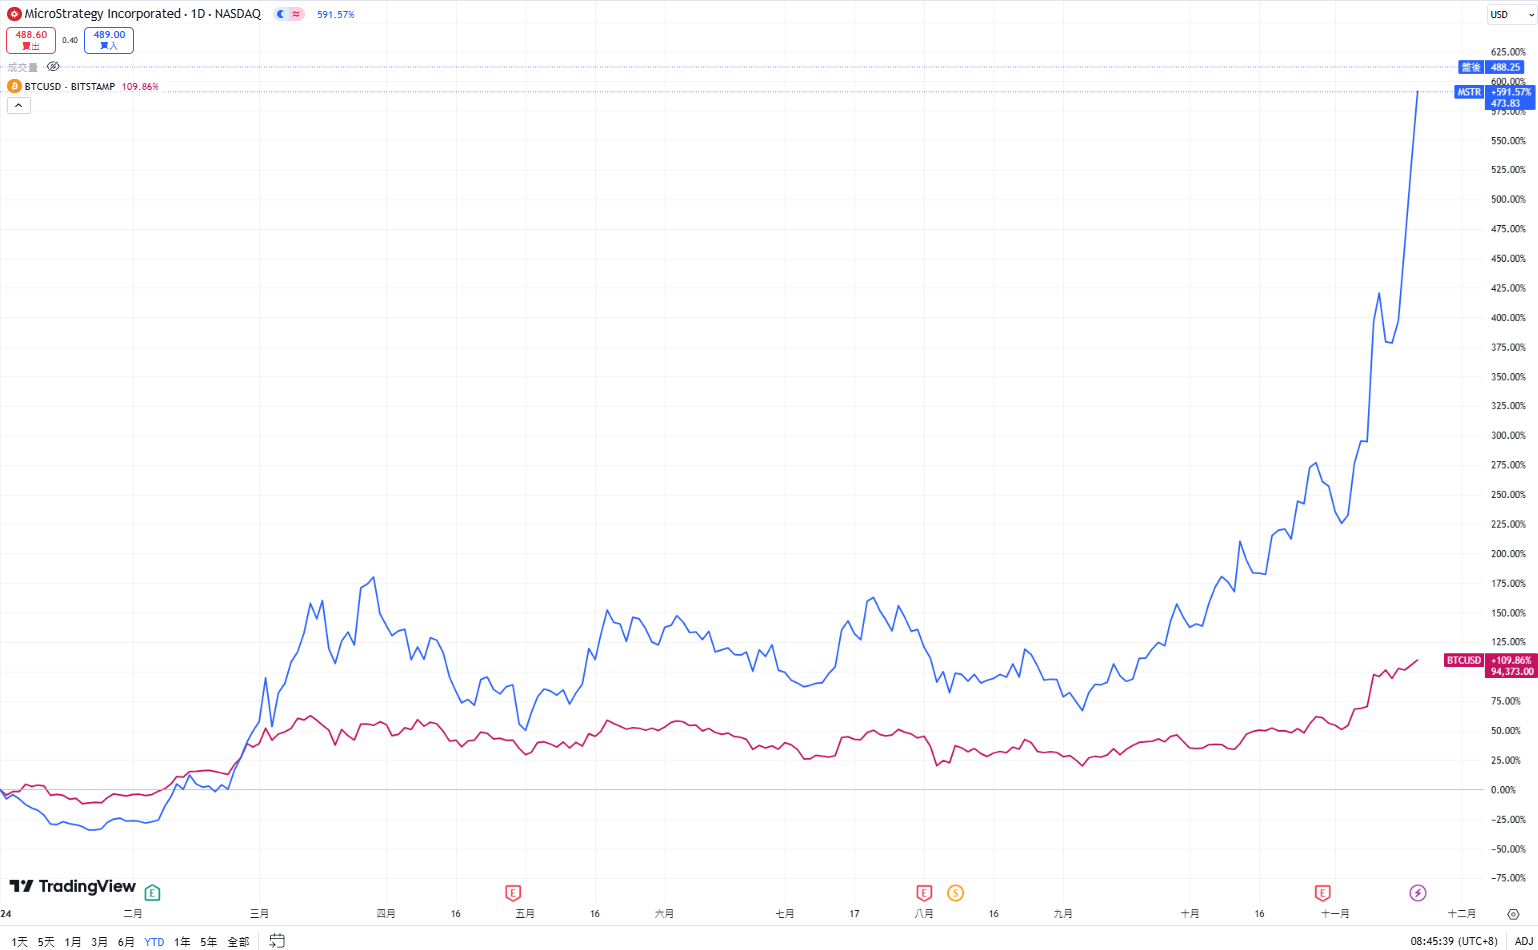Click the 488.25 post-market price tag
Image resolution: width=1538 pixels, height=950 pixels.
[x=1506, y=67]
